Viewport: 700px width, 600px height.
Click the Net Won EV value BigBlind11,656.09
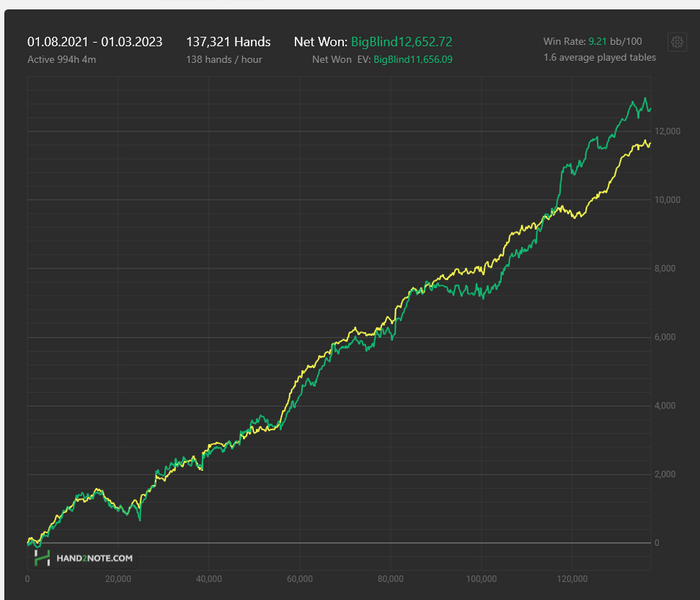(x=412, y=59)
